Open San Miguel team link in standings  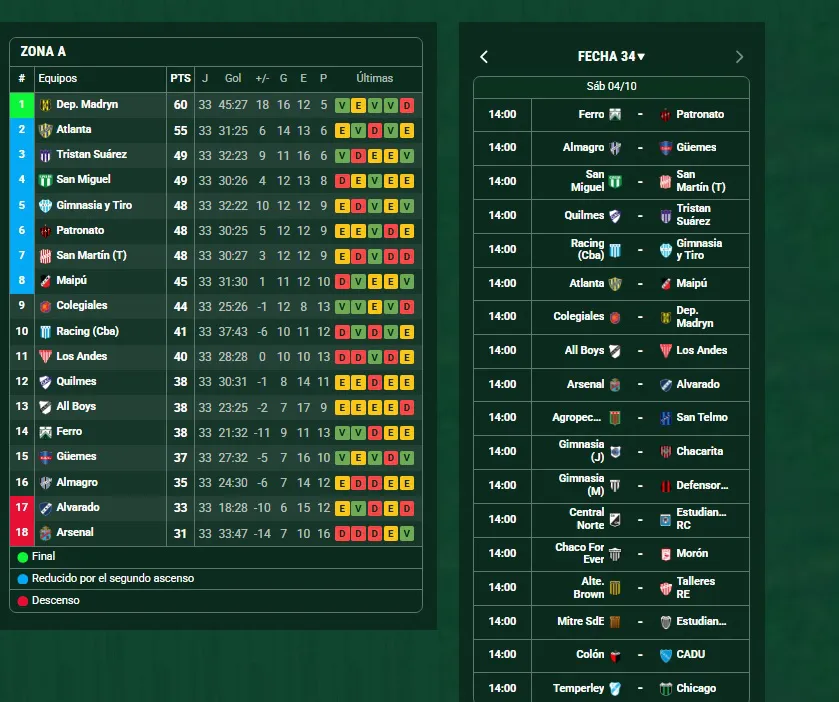click(x=83, y=180)
